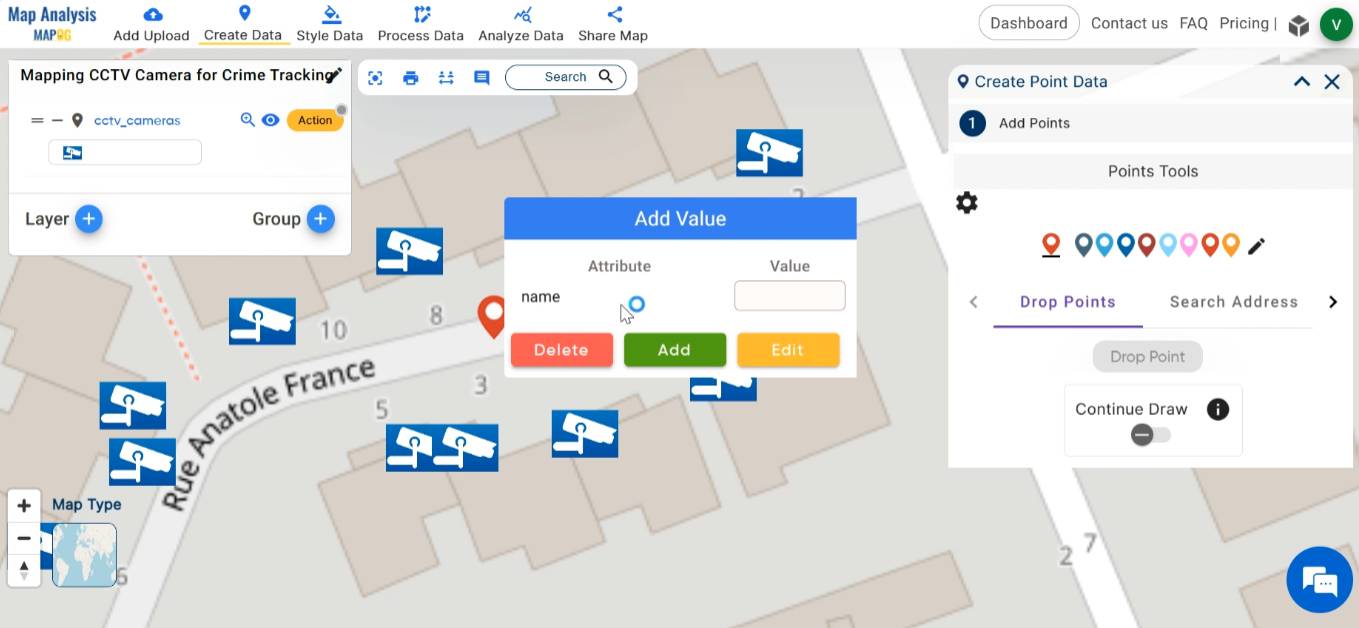Viewport: 1359px width, 628px height.
Task: Click the CCTV camera icon near number 8
Action: click(409, 251)
